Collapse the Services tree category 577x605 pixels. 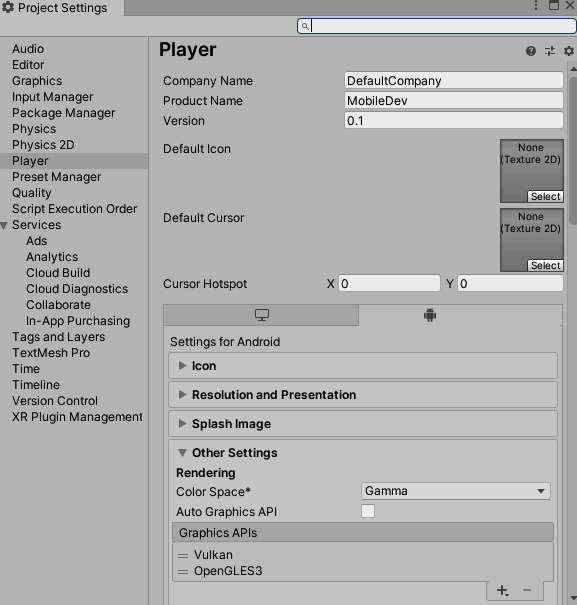point(4,226)
